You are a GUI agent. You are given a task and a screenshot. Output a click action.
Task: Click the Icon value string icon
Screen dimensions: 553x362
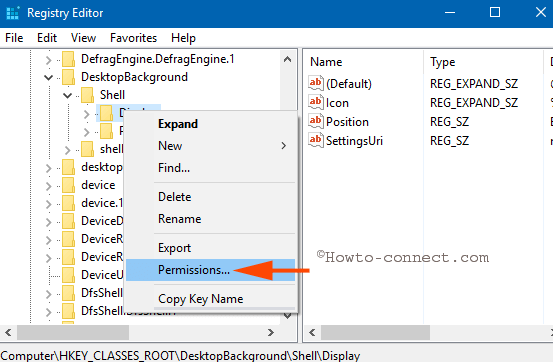click(316, 102)
